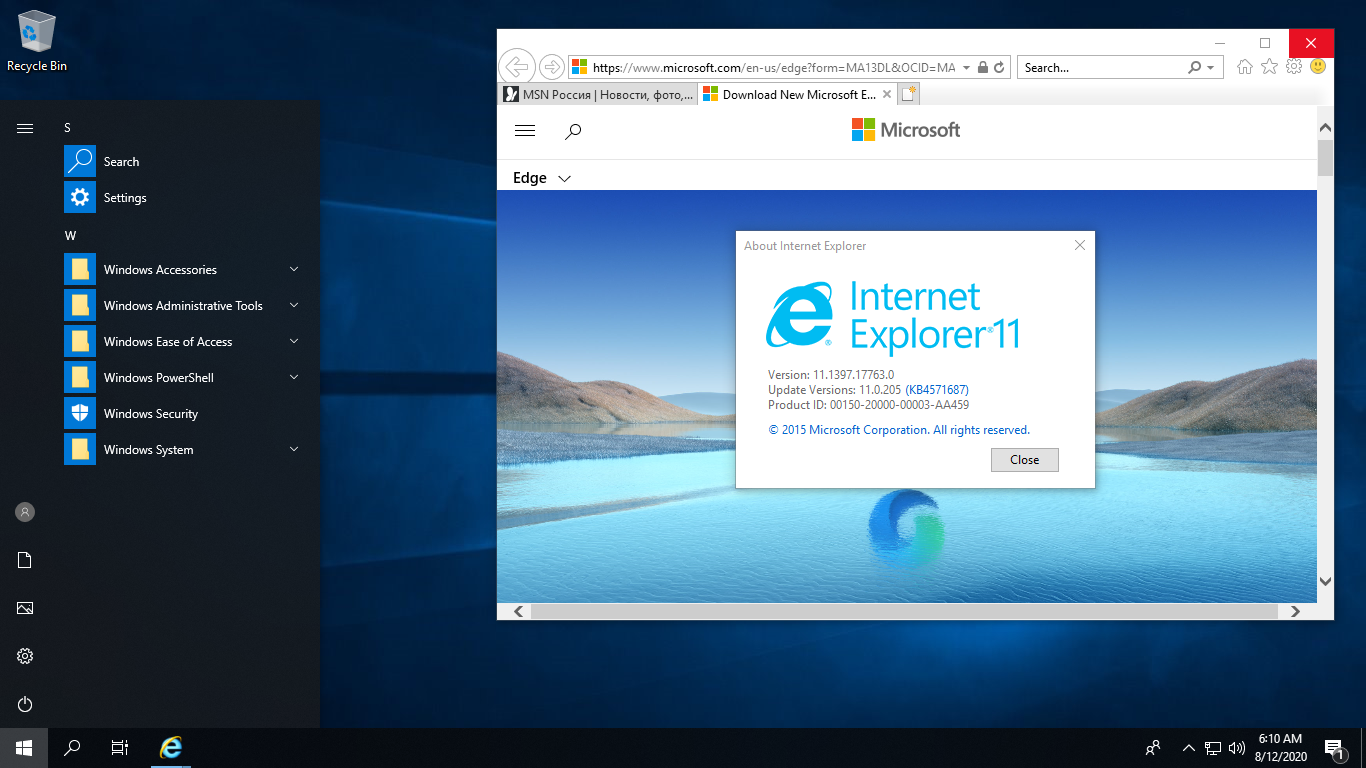Open Pictures icon in Start sidebar
This screenshot has height=768, width=1366.
tap(25, 608)
